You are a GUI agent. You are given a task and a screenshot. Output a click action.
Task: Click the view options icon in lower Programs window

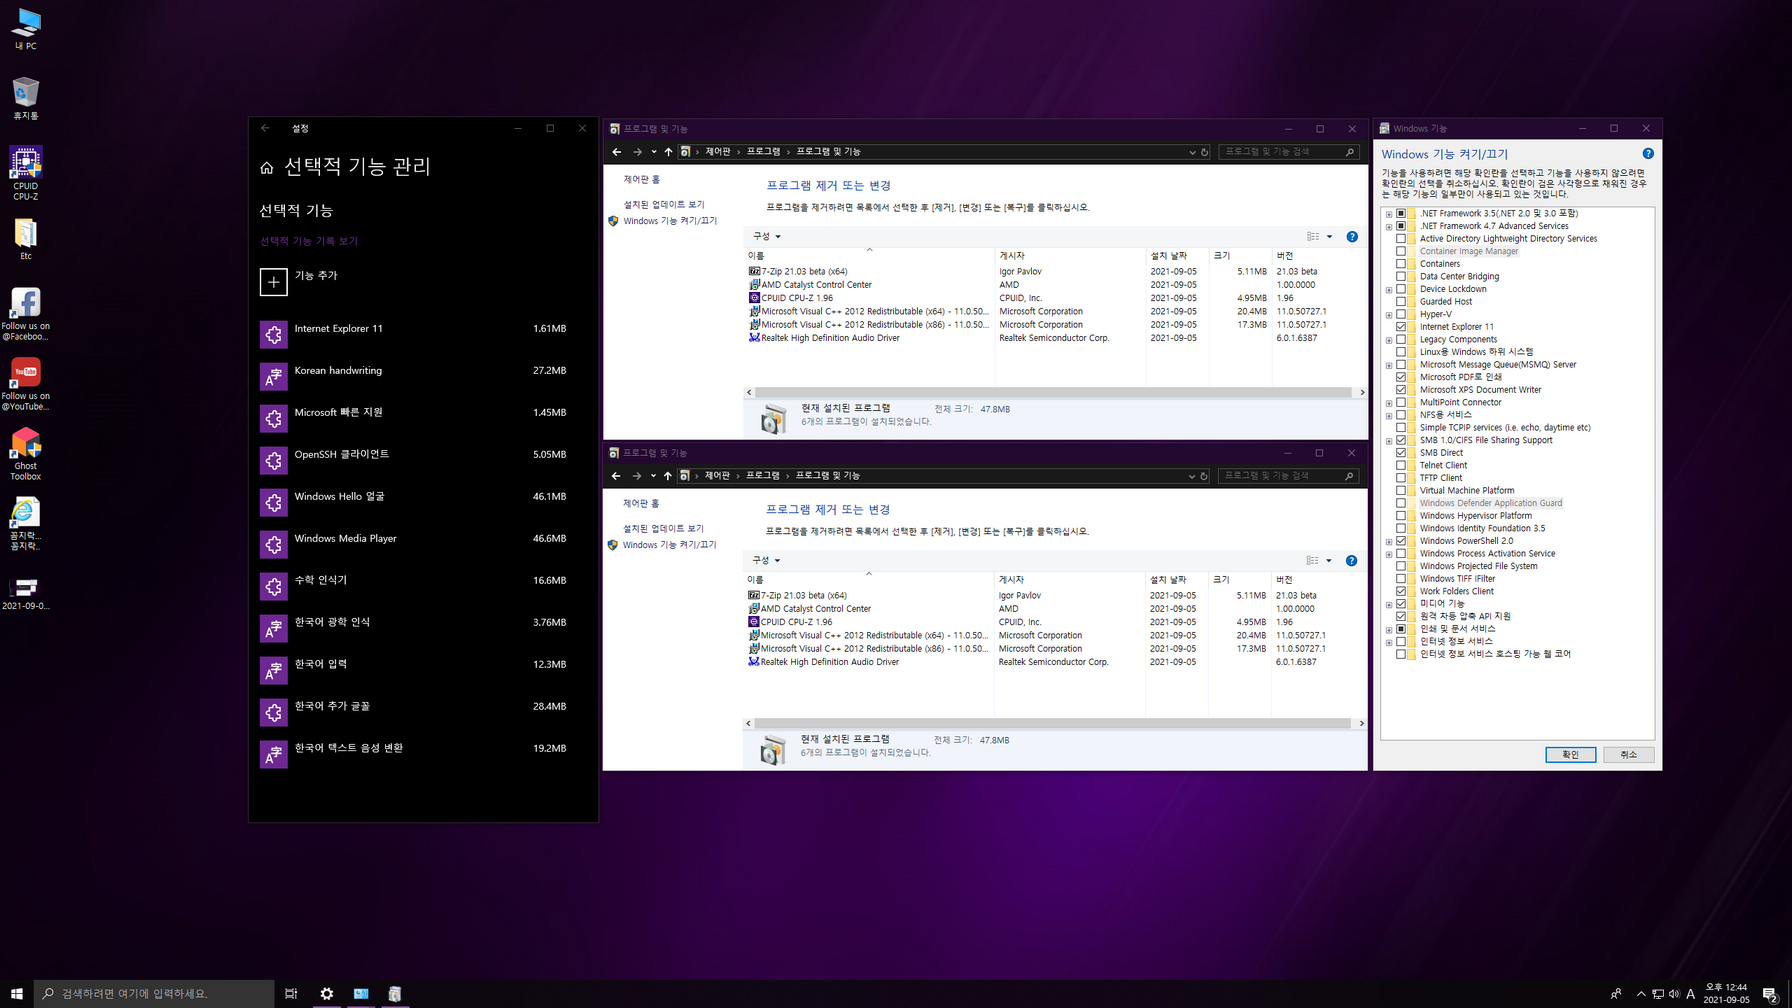pyautogui.click(x=1312, y=561)
